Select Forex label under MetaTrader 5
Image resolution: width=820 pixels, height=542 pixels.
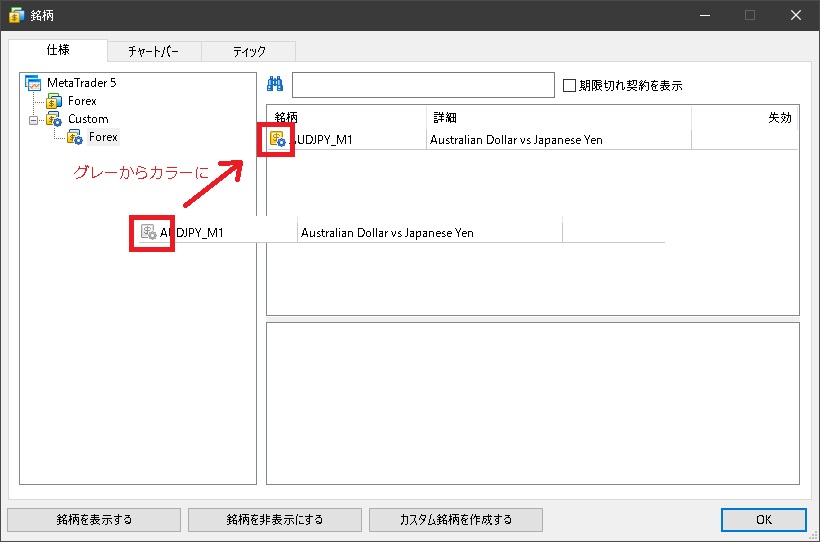82,100
